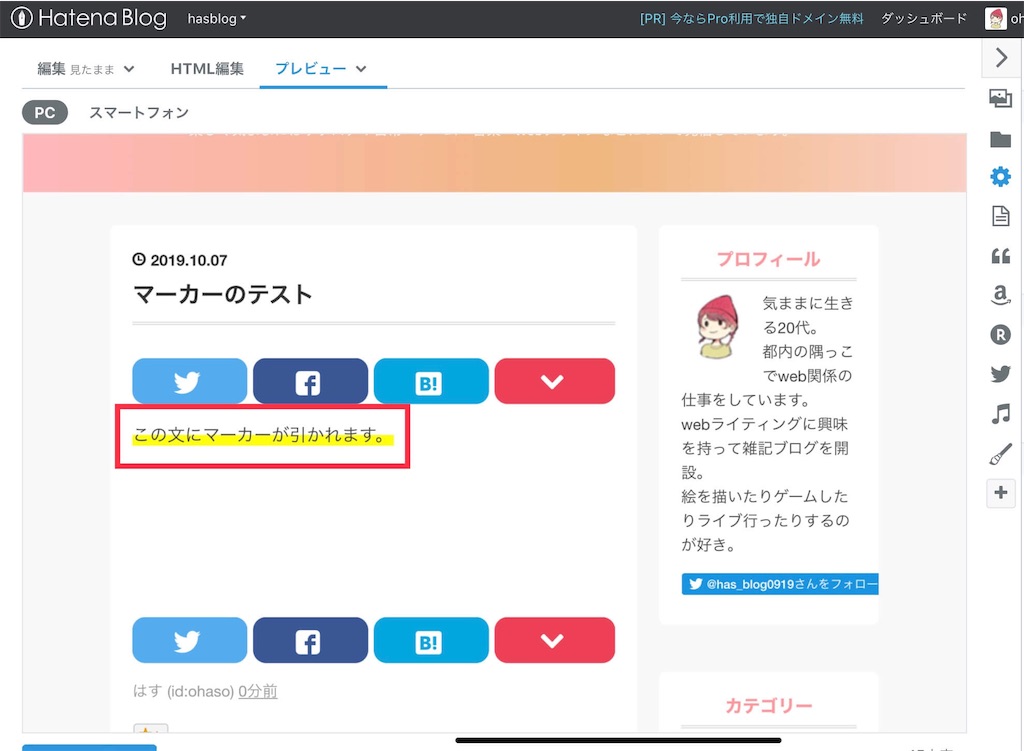The image size is (1024, 751).
Task: Select the プレビュー tab
Action: (314, 70)
